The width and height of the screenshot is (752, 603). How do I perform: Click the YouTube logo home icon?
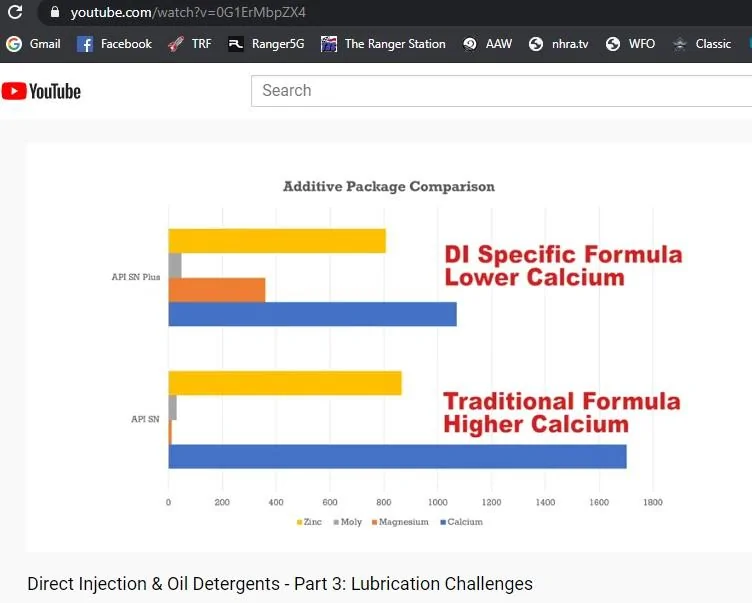(x=41, y=91)
